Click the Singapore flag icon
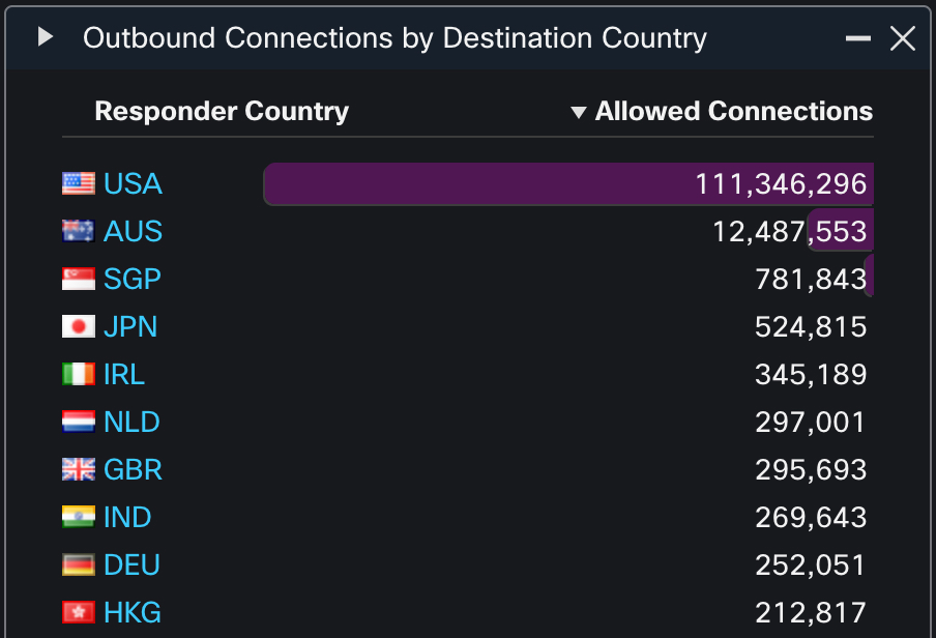The height and width of the screenshot is (638, 936). click(78, 279)
